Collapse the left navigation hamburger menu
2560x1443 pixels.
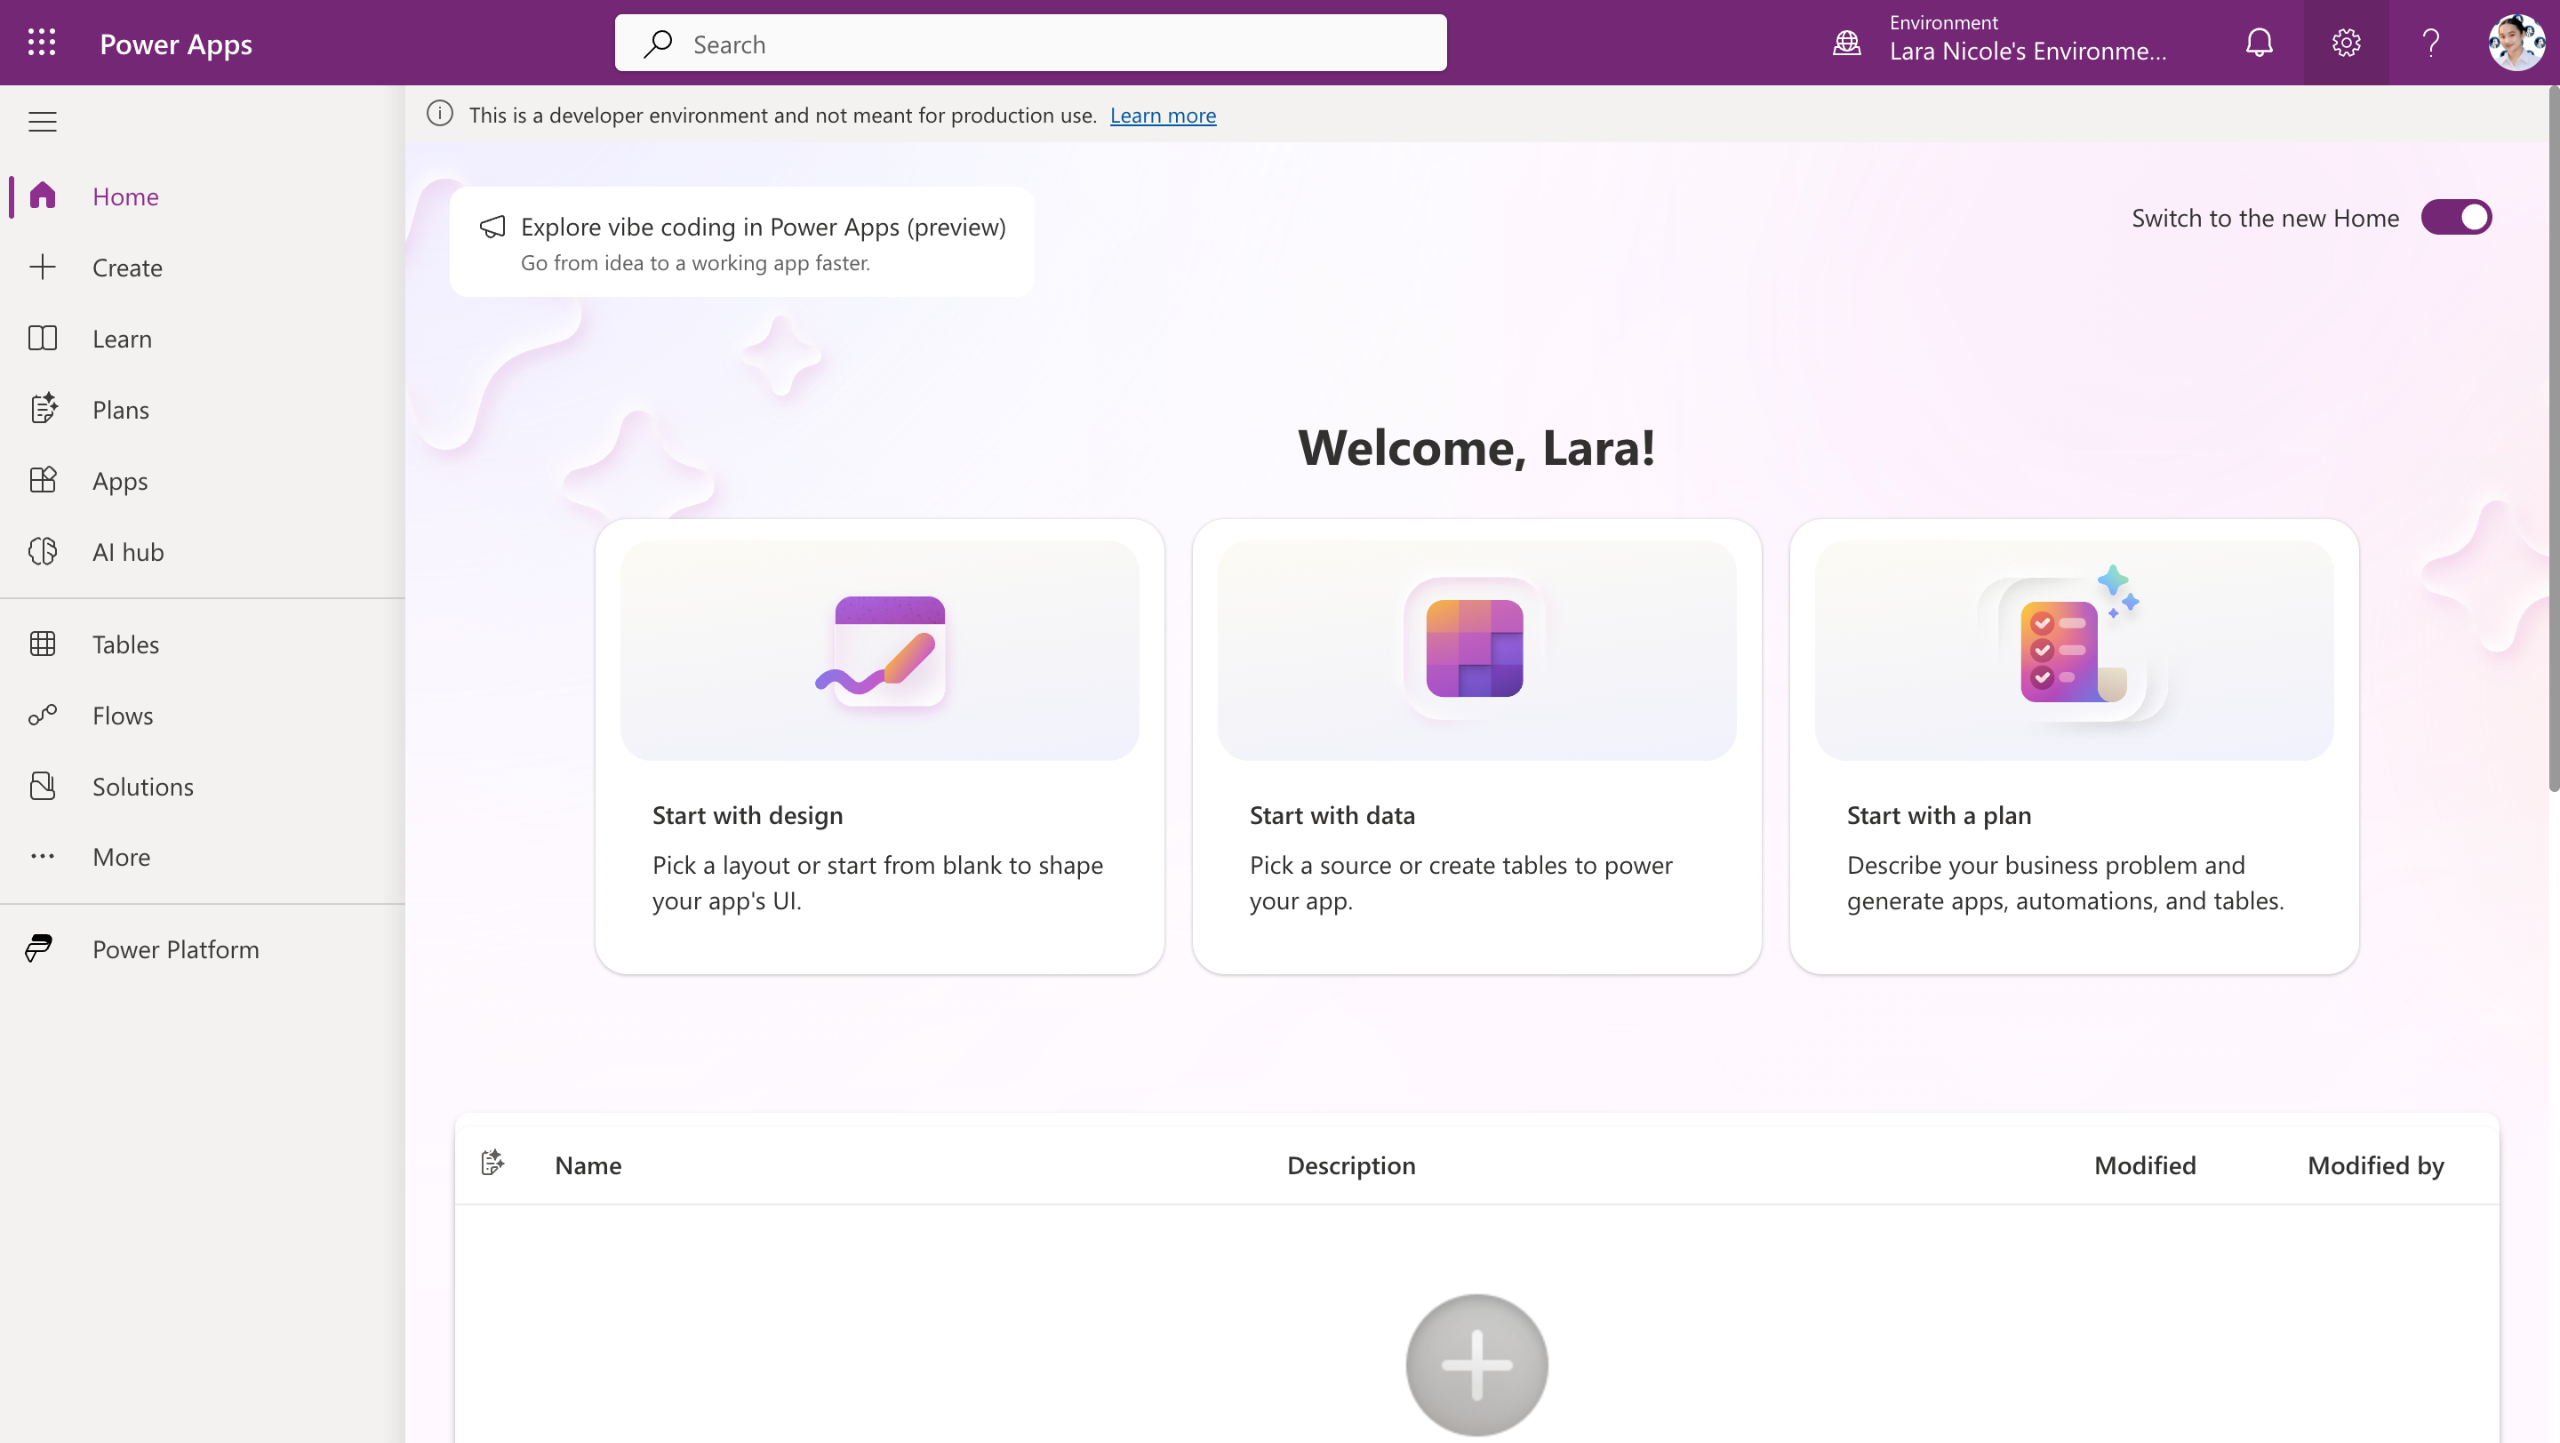42,122
